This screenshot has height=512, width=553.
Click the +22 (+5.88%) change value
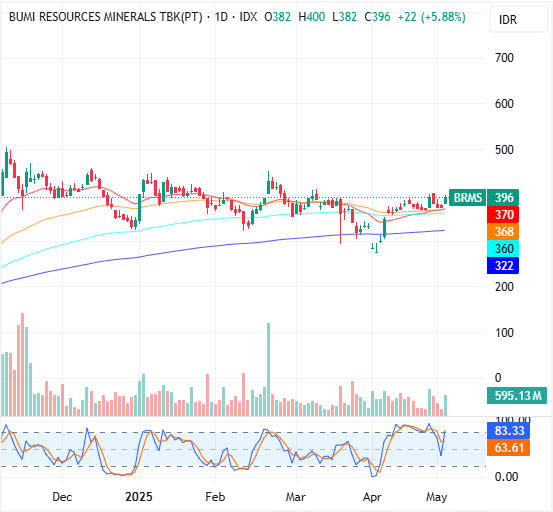[x=432, y=17]
